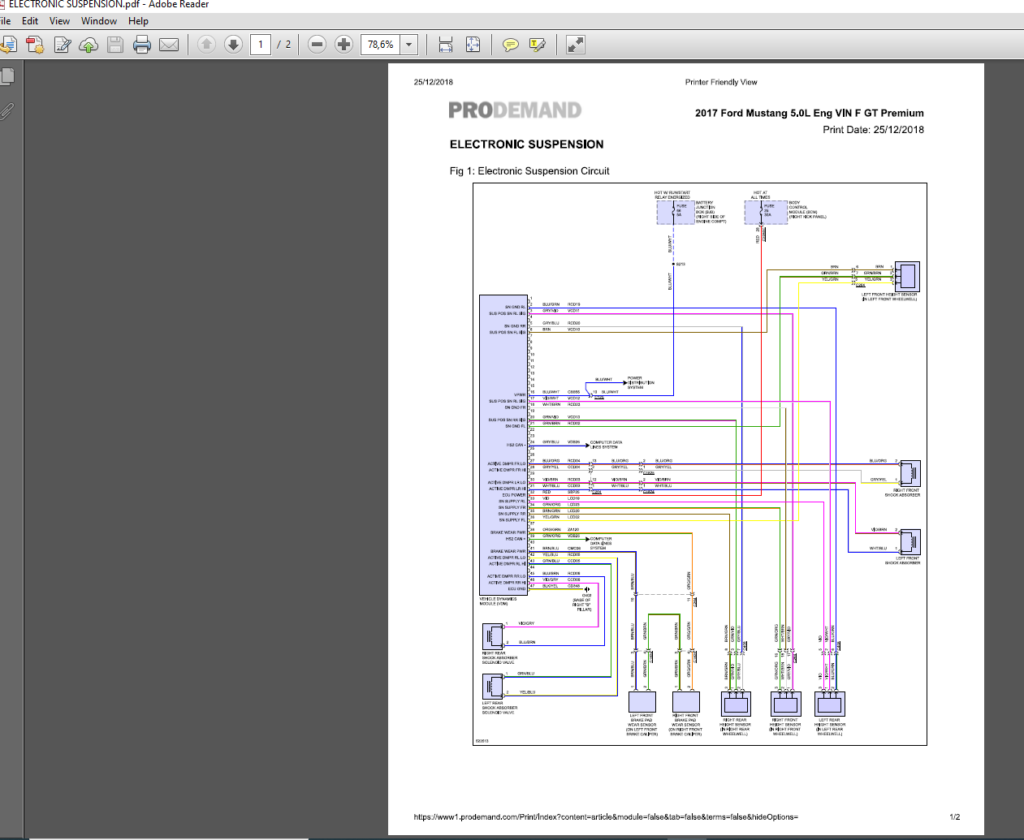Click the Fit One Full Page icon
1024x840 pixels.
[473, 44]
